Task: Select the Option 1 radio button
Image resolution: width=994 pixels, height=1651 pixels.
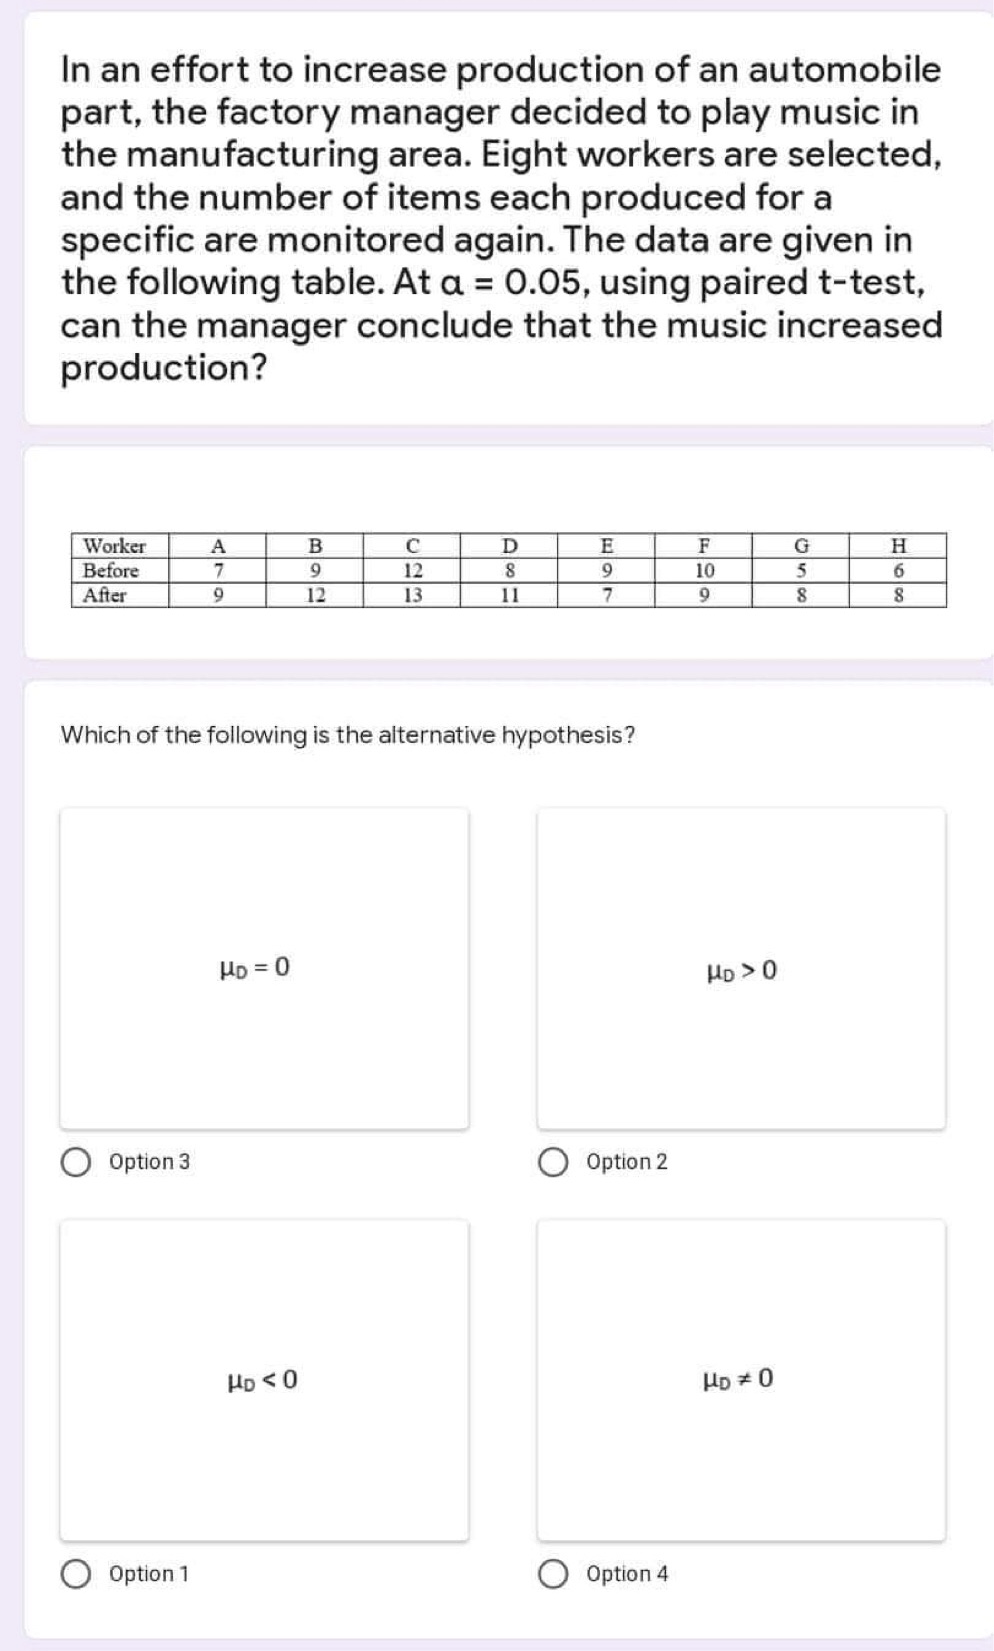Action: coord(73,1573)
